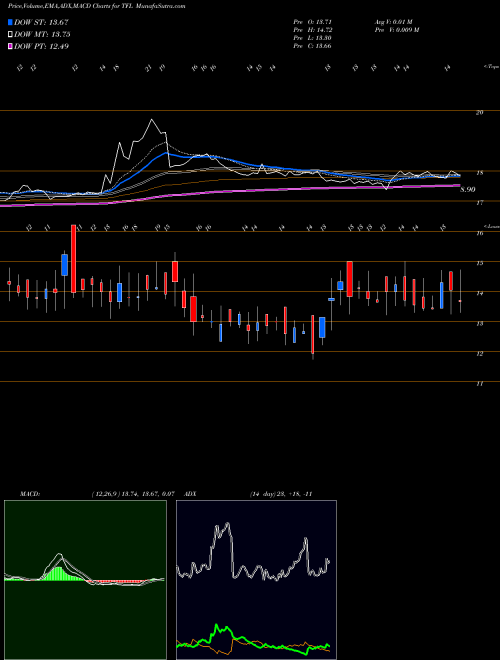Click the 'Pre H: 14.72' value
The width and height of the screenshot is (500, 660).
(x=314, y=29)
